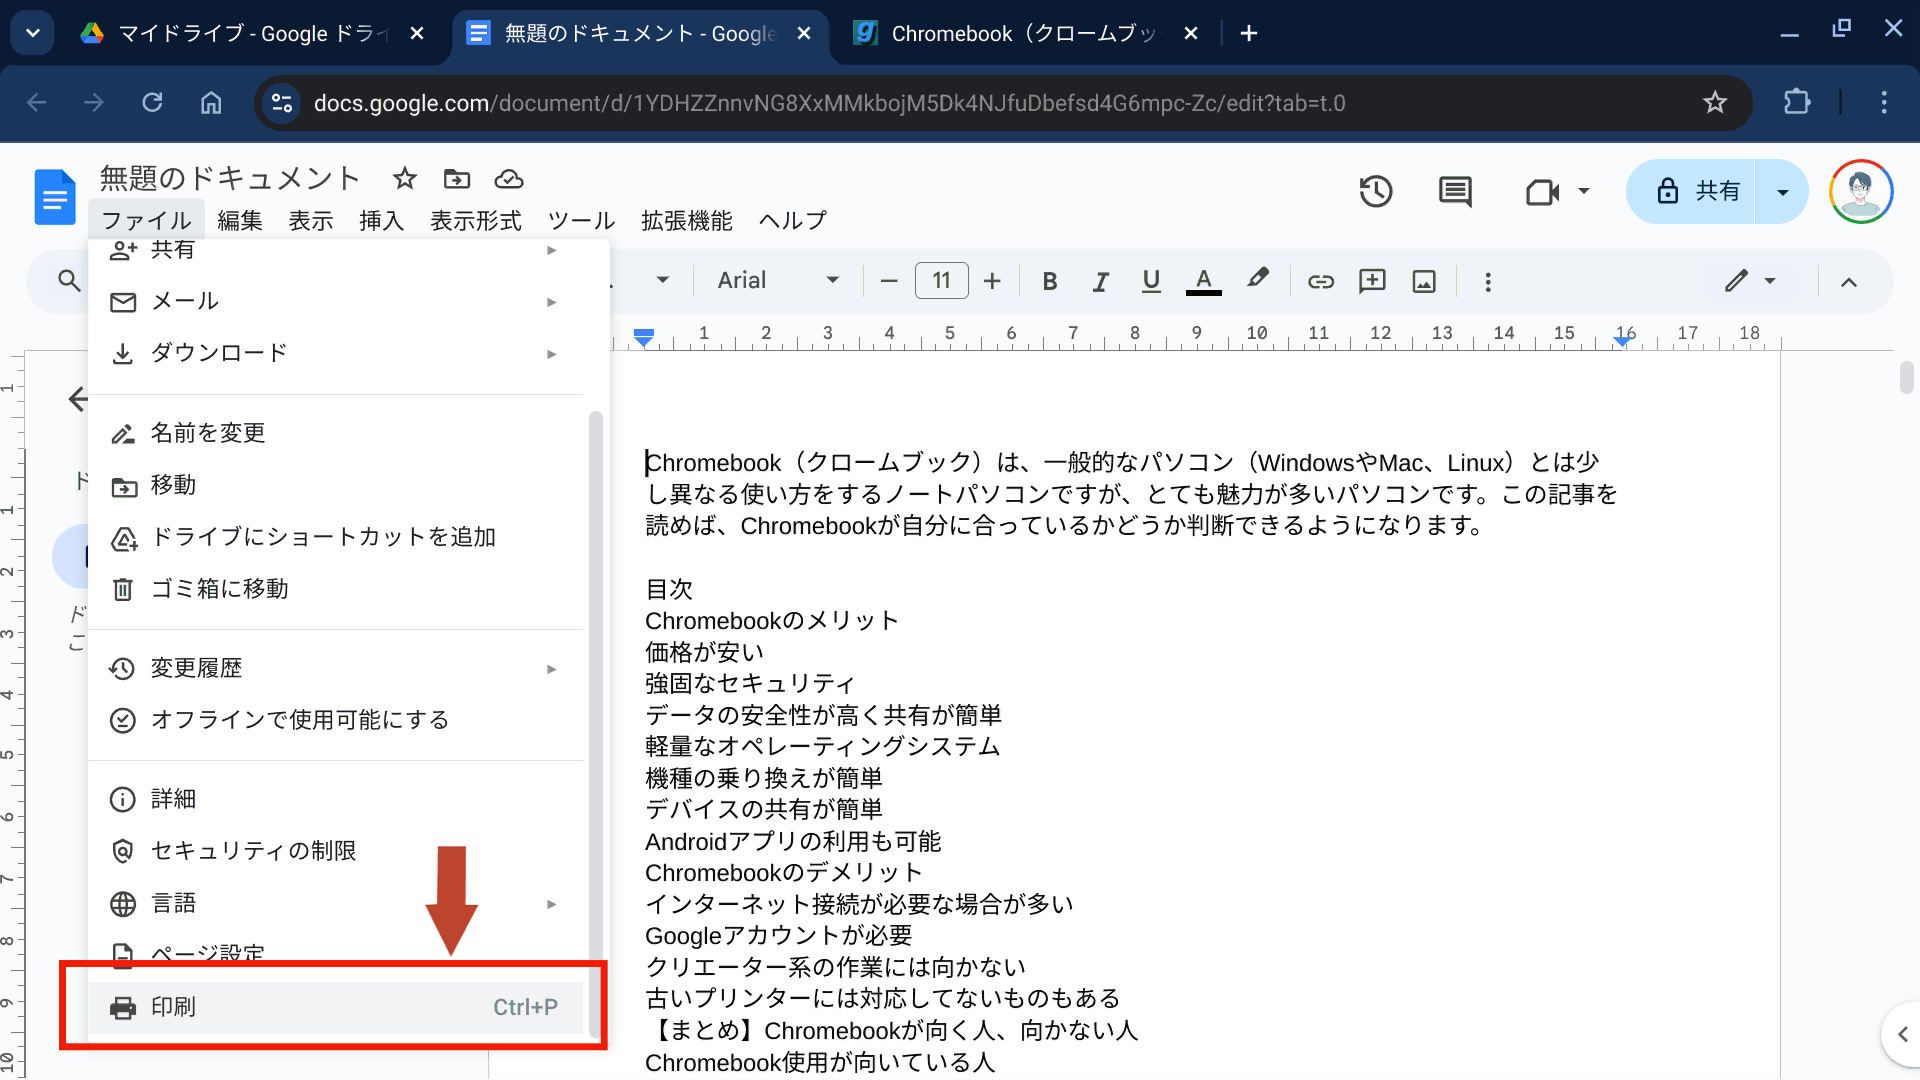
Task: Open 詳細 document details
Action: (336, 799)
